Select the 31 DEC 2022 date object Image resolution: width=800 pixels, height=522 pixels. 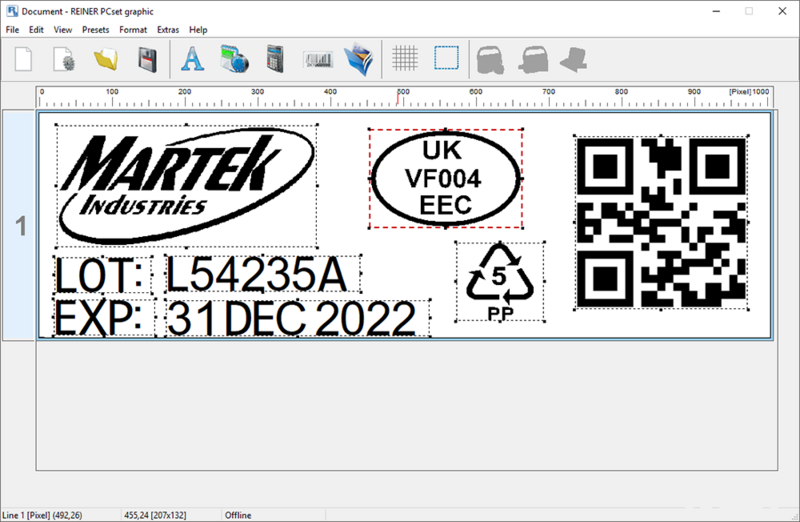tap(297, 318)
